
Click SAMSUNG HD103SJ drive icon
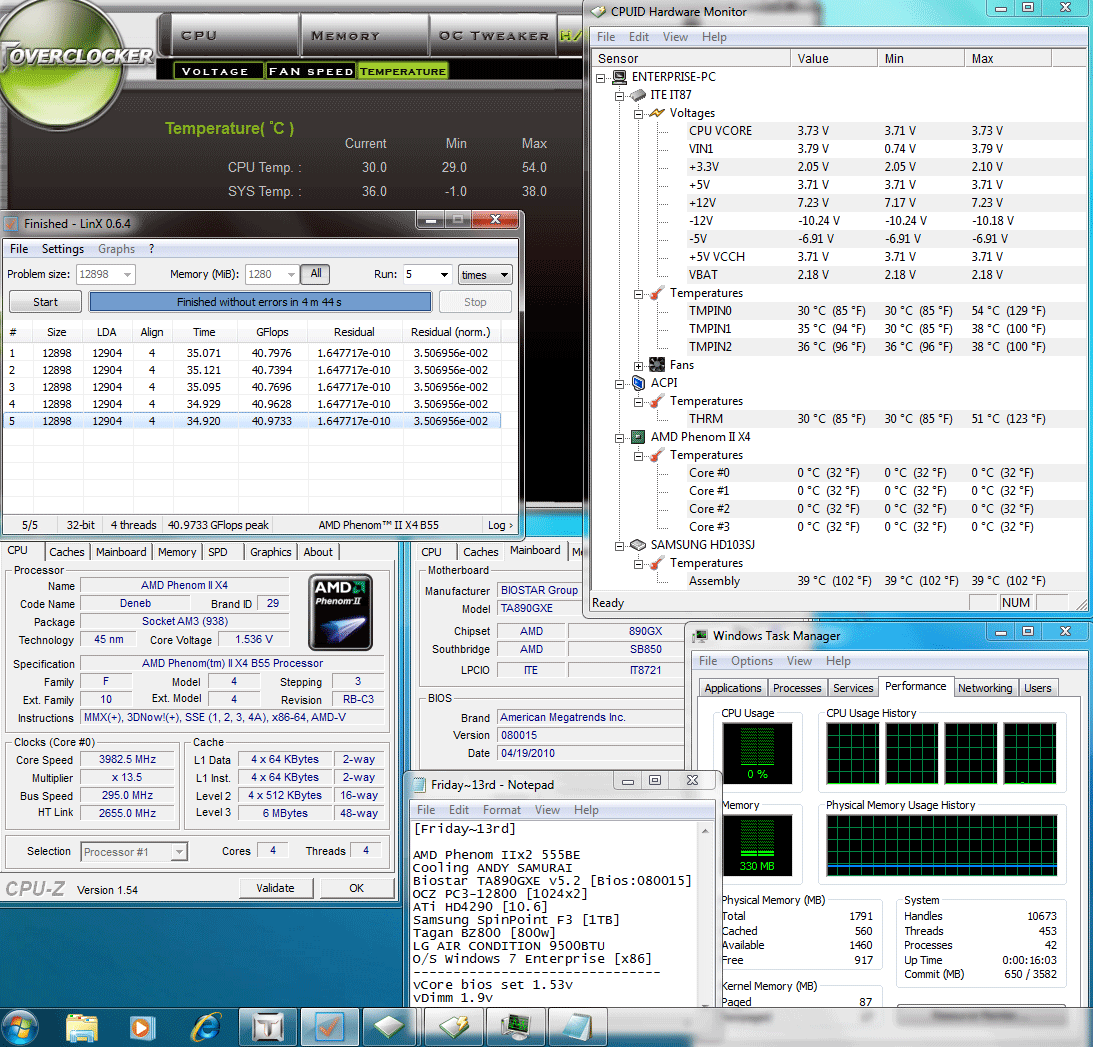638,544
